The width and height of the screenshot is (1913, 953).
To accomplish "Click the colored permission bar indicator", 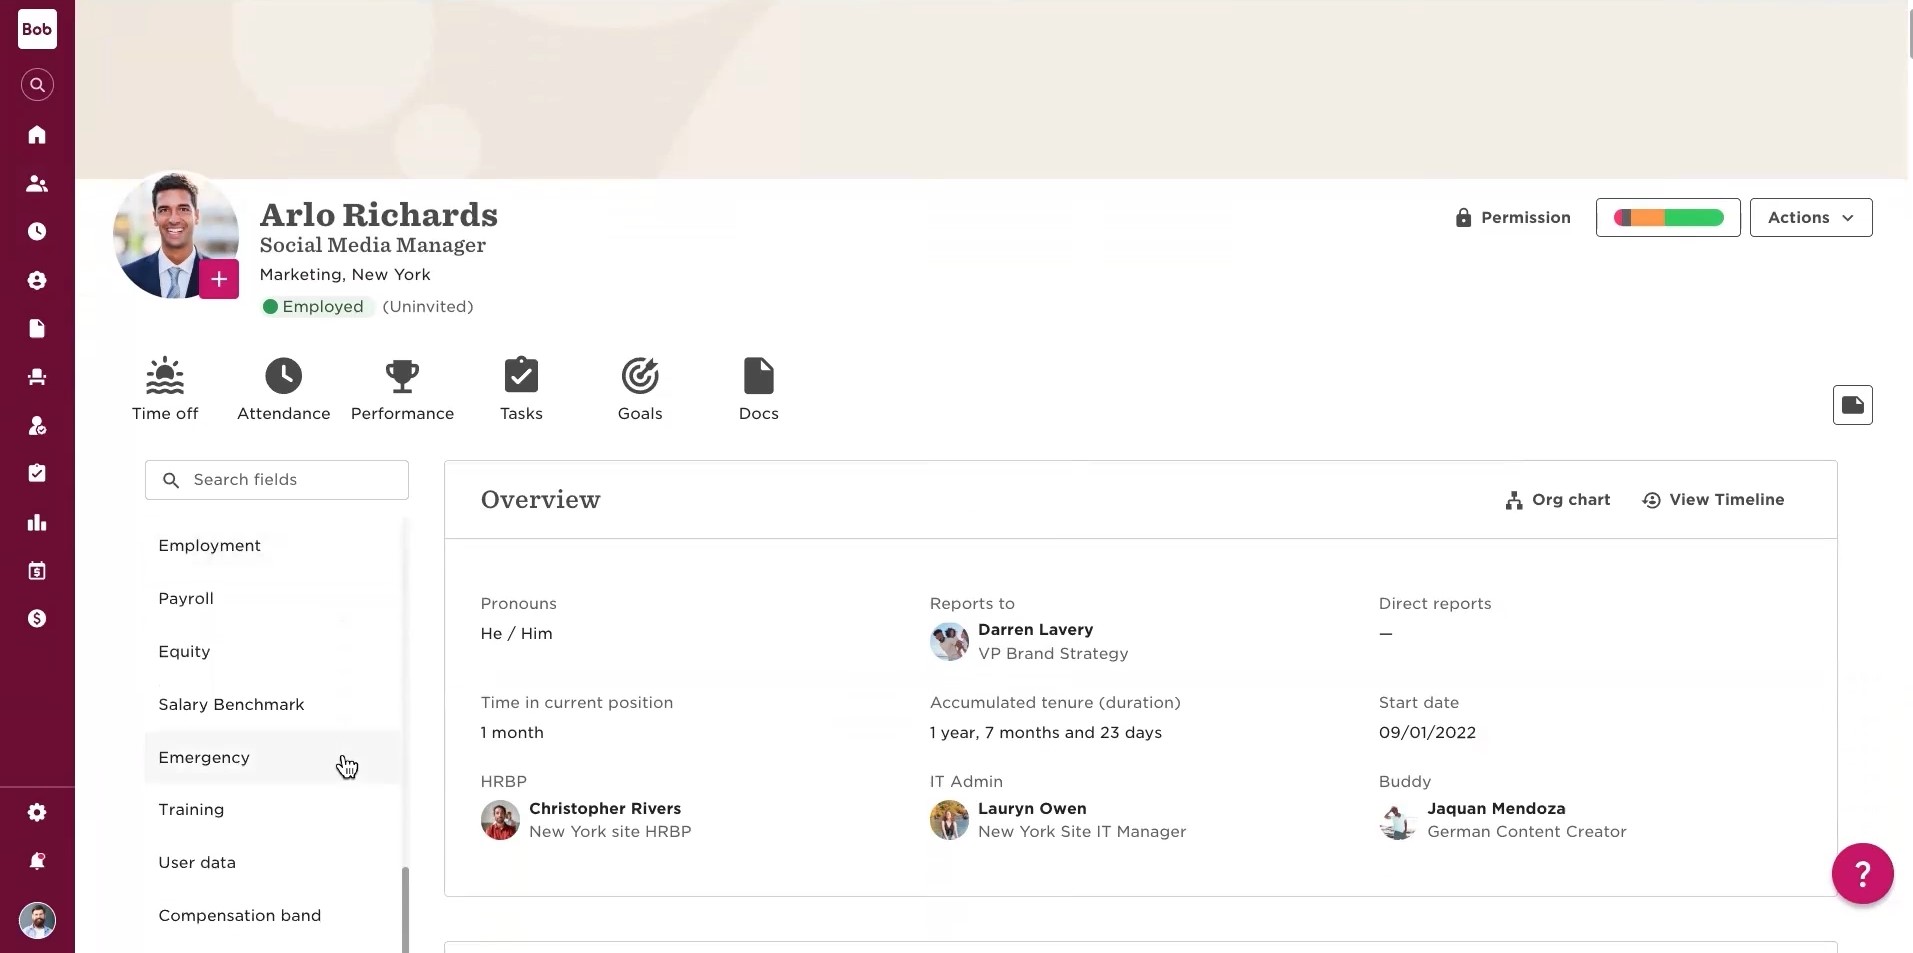I will [1667, 217].
